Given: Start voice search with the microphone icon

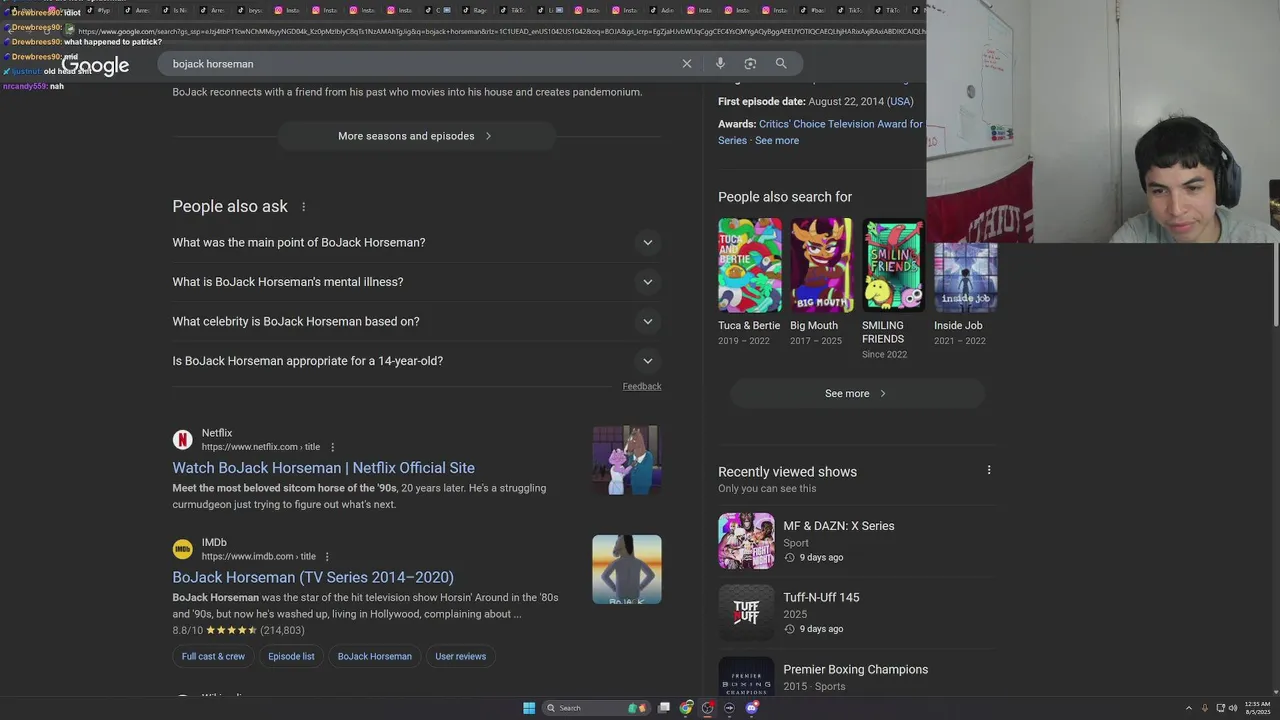Looking at the screenshot, I should pos(720,64).
